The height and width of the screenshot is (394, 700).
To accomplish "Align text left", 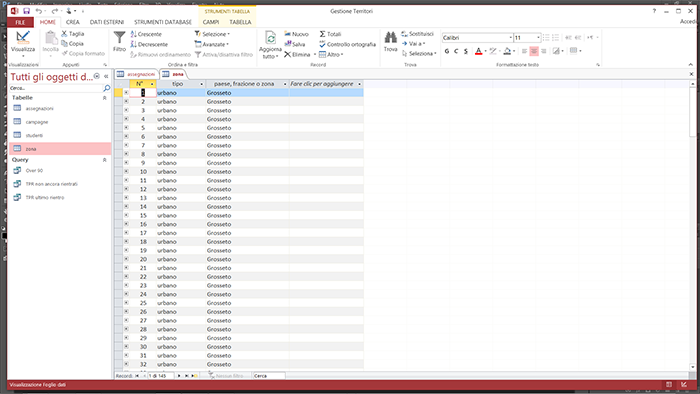I will [x=524, y=51].
